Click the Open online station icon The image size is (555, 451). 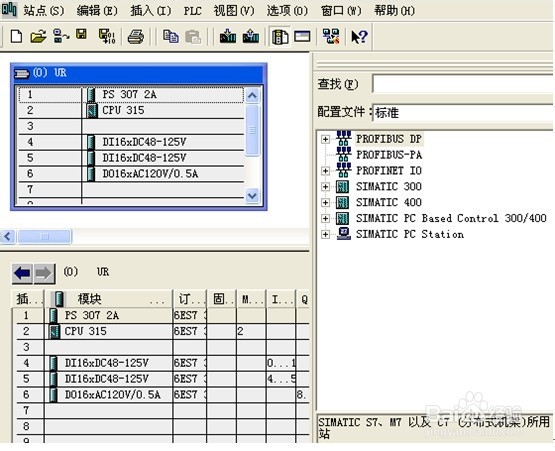pyautogui.click(x=61, y=36)
